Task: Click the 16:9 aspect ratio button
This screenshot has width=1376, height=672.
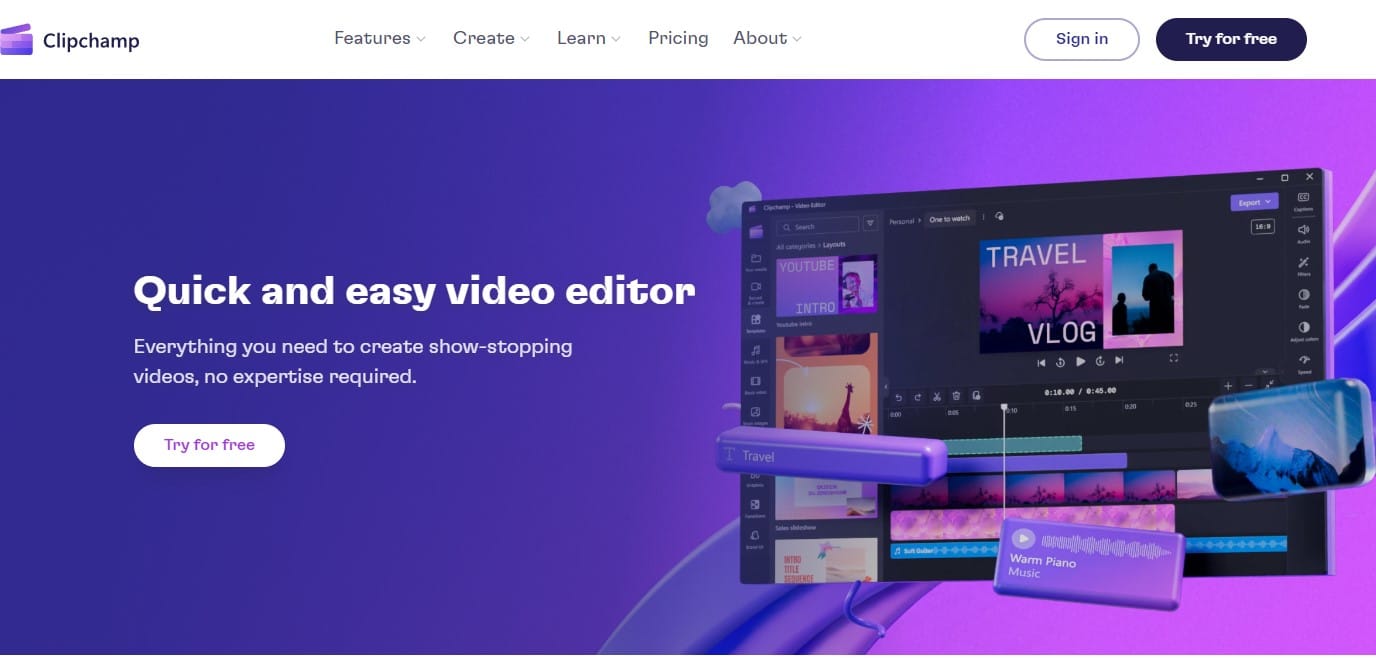Action: pos(1263,227)
